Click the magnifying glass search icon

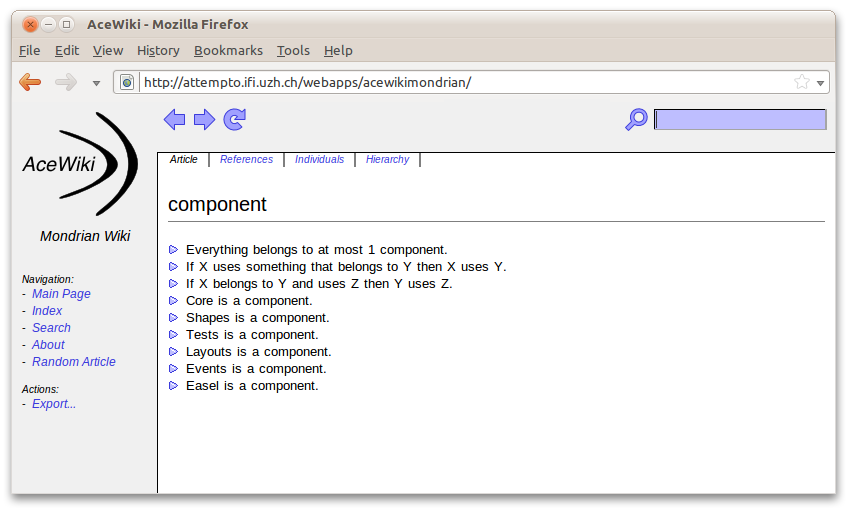pos(636,120)
